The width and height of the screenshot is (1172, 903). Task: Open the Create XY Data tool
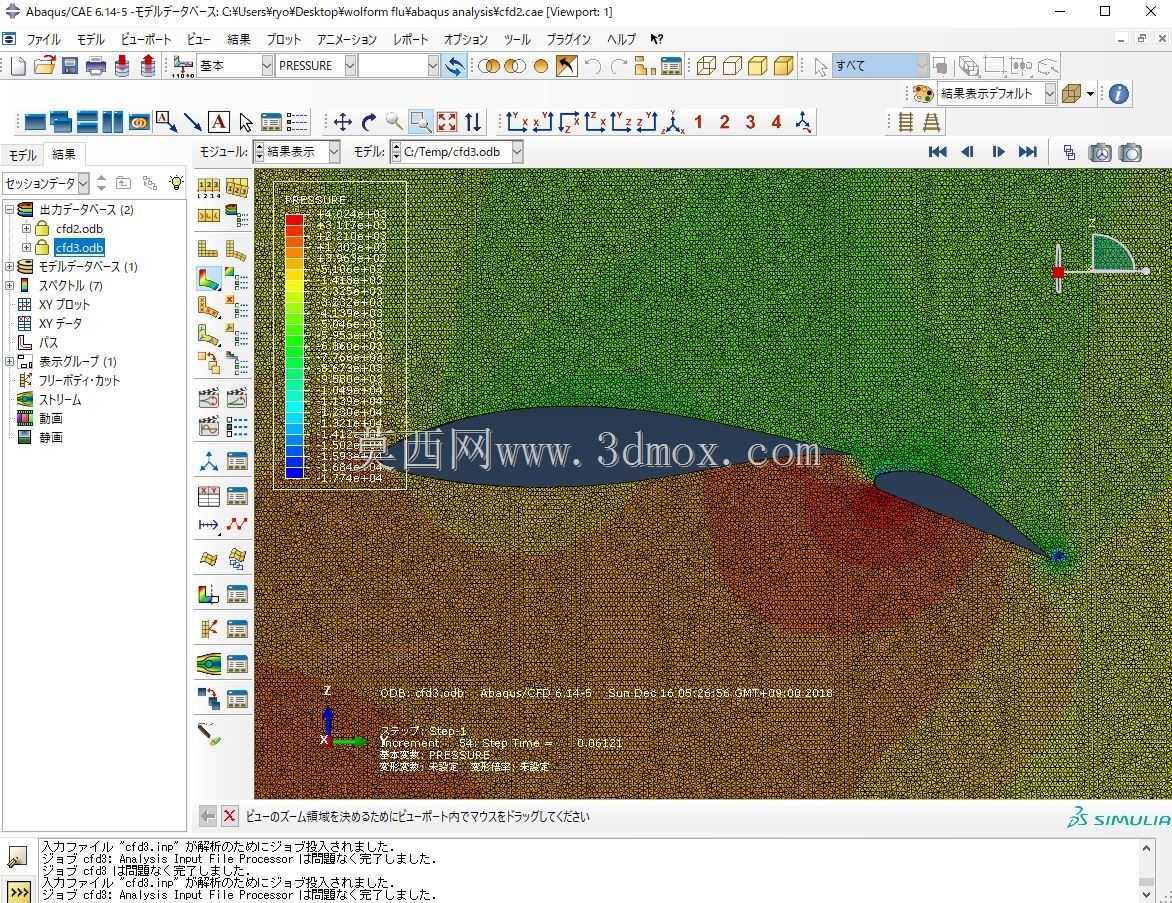209,496
